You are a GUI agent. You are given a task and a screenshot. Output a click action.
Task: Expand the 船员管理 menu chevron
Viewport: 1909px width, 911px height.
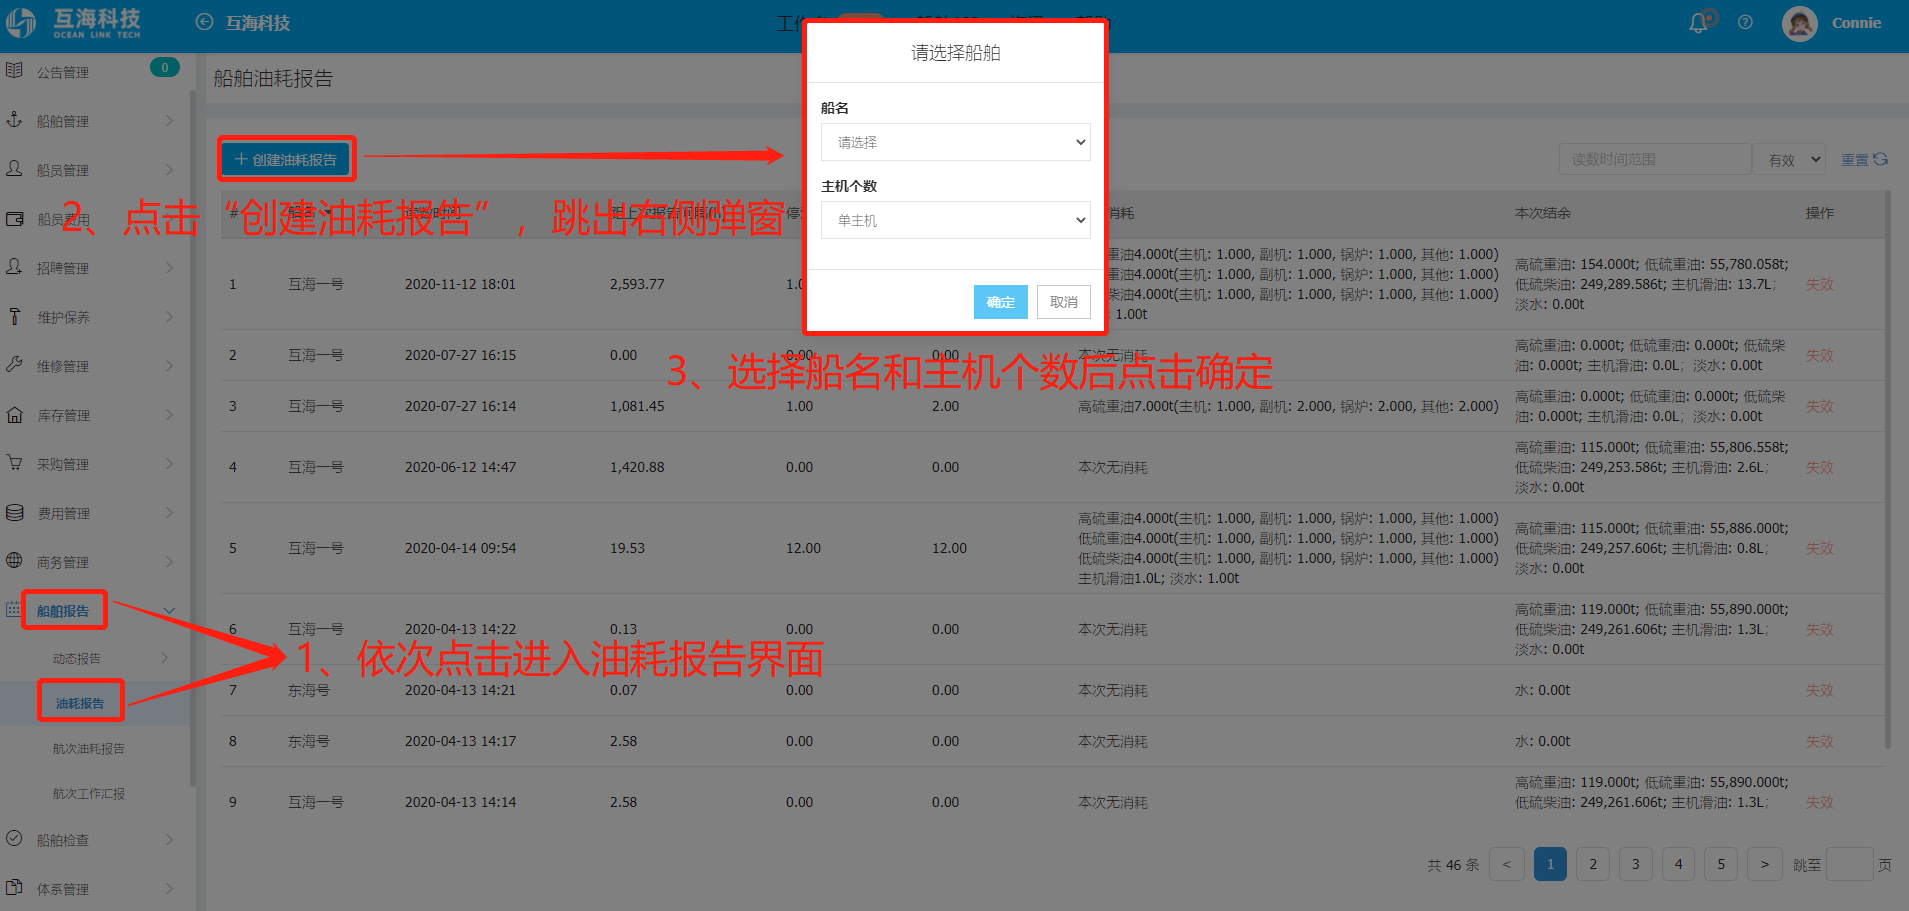click(x=169, y=170)
